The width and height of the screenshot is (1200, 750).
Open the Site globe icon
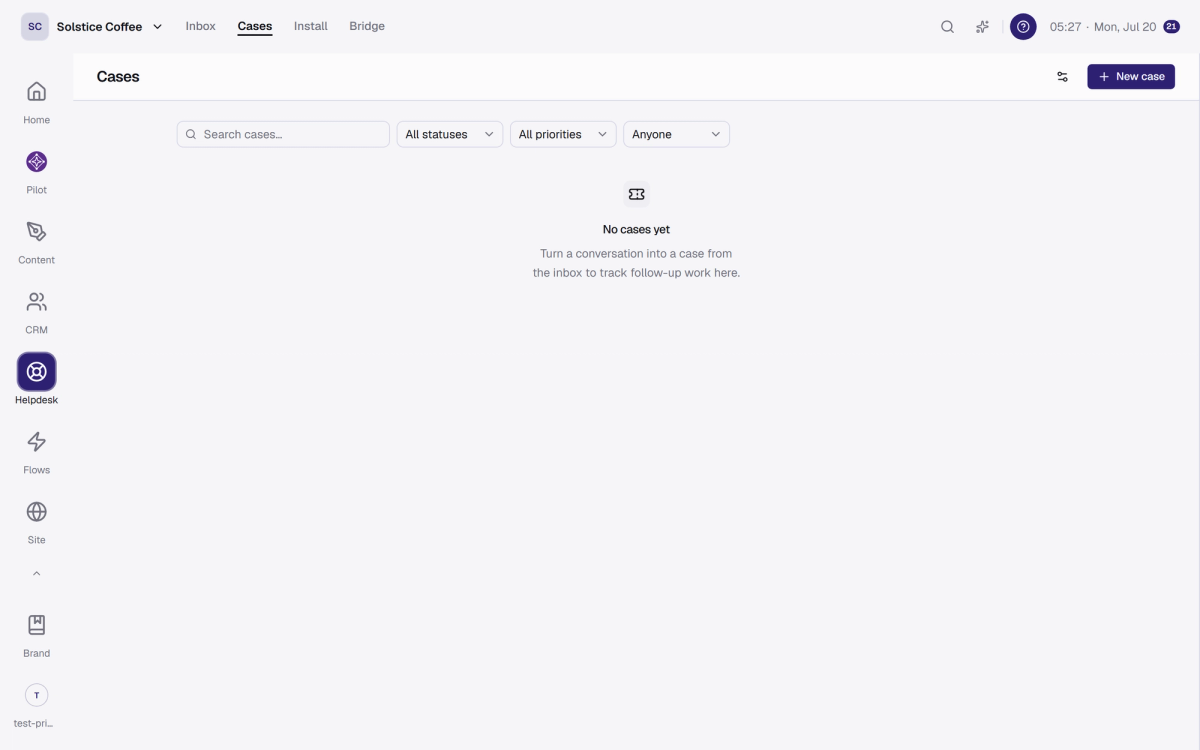point(36,512)
